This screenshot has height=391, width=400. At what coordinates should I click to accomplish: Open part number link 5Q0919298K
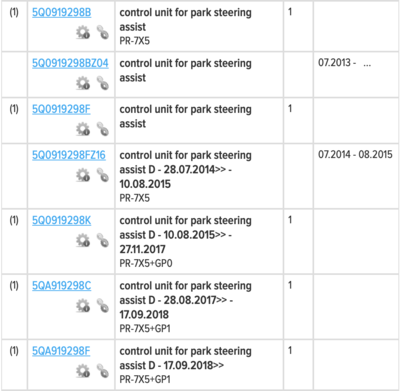[61, 220]
